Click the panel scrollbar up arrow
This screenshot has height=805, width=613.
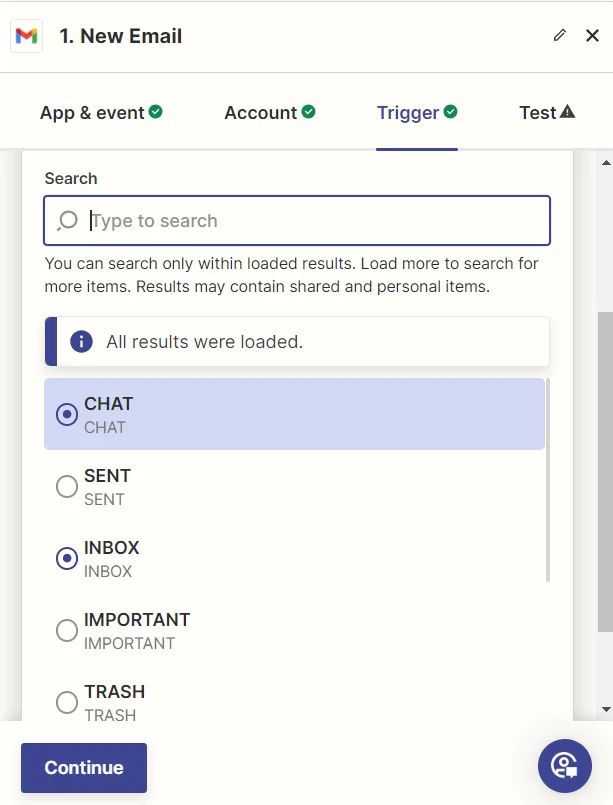(x=606, y=163)
